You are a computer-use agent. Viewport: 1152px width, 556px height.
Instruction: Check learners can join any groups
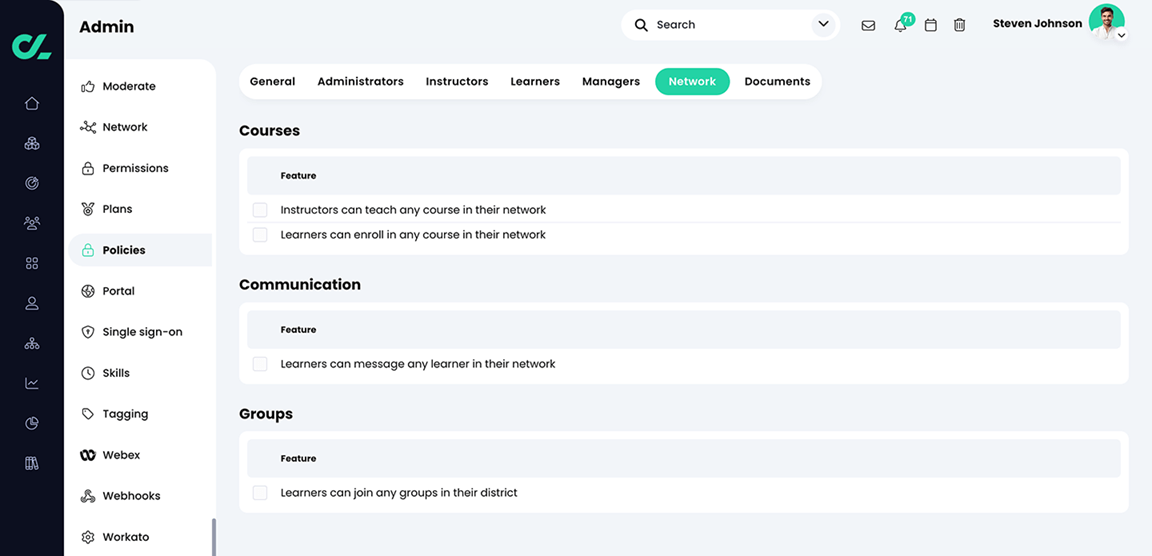pyautogui.click(x=260, y=493)
